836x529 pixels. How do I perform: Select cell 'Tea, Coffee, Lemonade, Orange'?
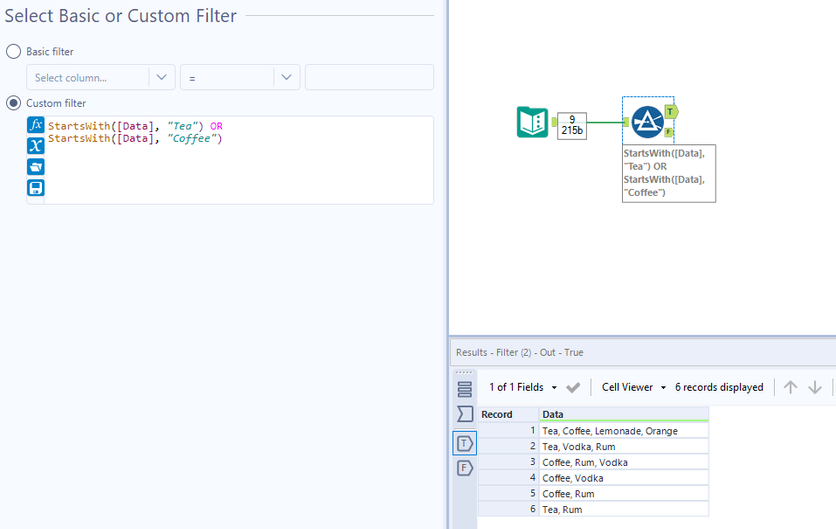(624, 431)
